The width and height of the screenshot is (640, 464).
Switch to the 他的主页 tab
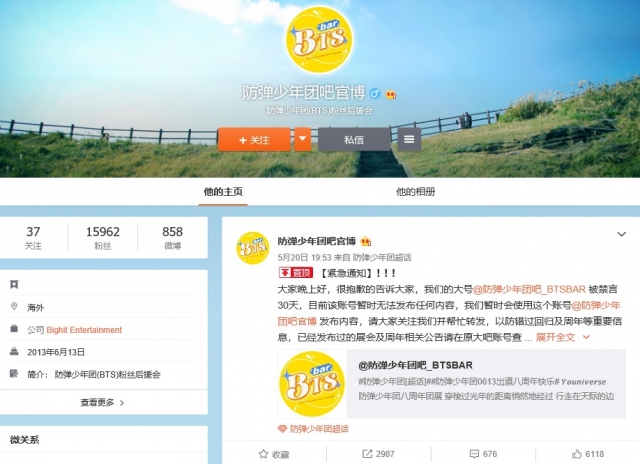pyautogui.click(x=223, y=192)
